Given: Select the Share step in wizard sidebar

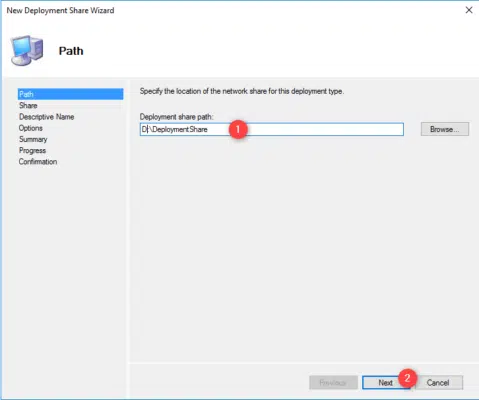Looking at the screenshot, I should [28, 105].
